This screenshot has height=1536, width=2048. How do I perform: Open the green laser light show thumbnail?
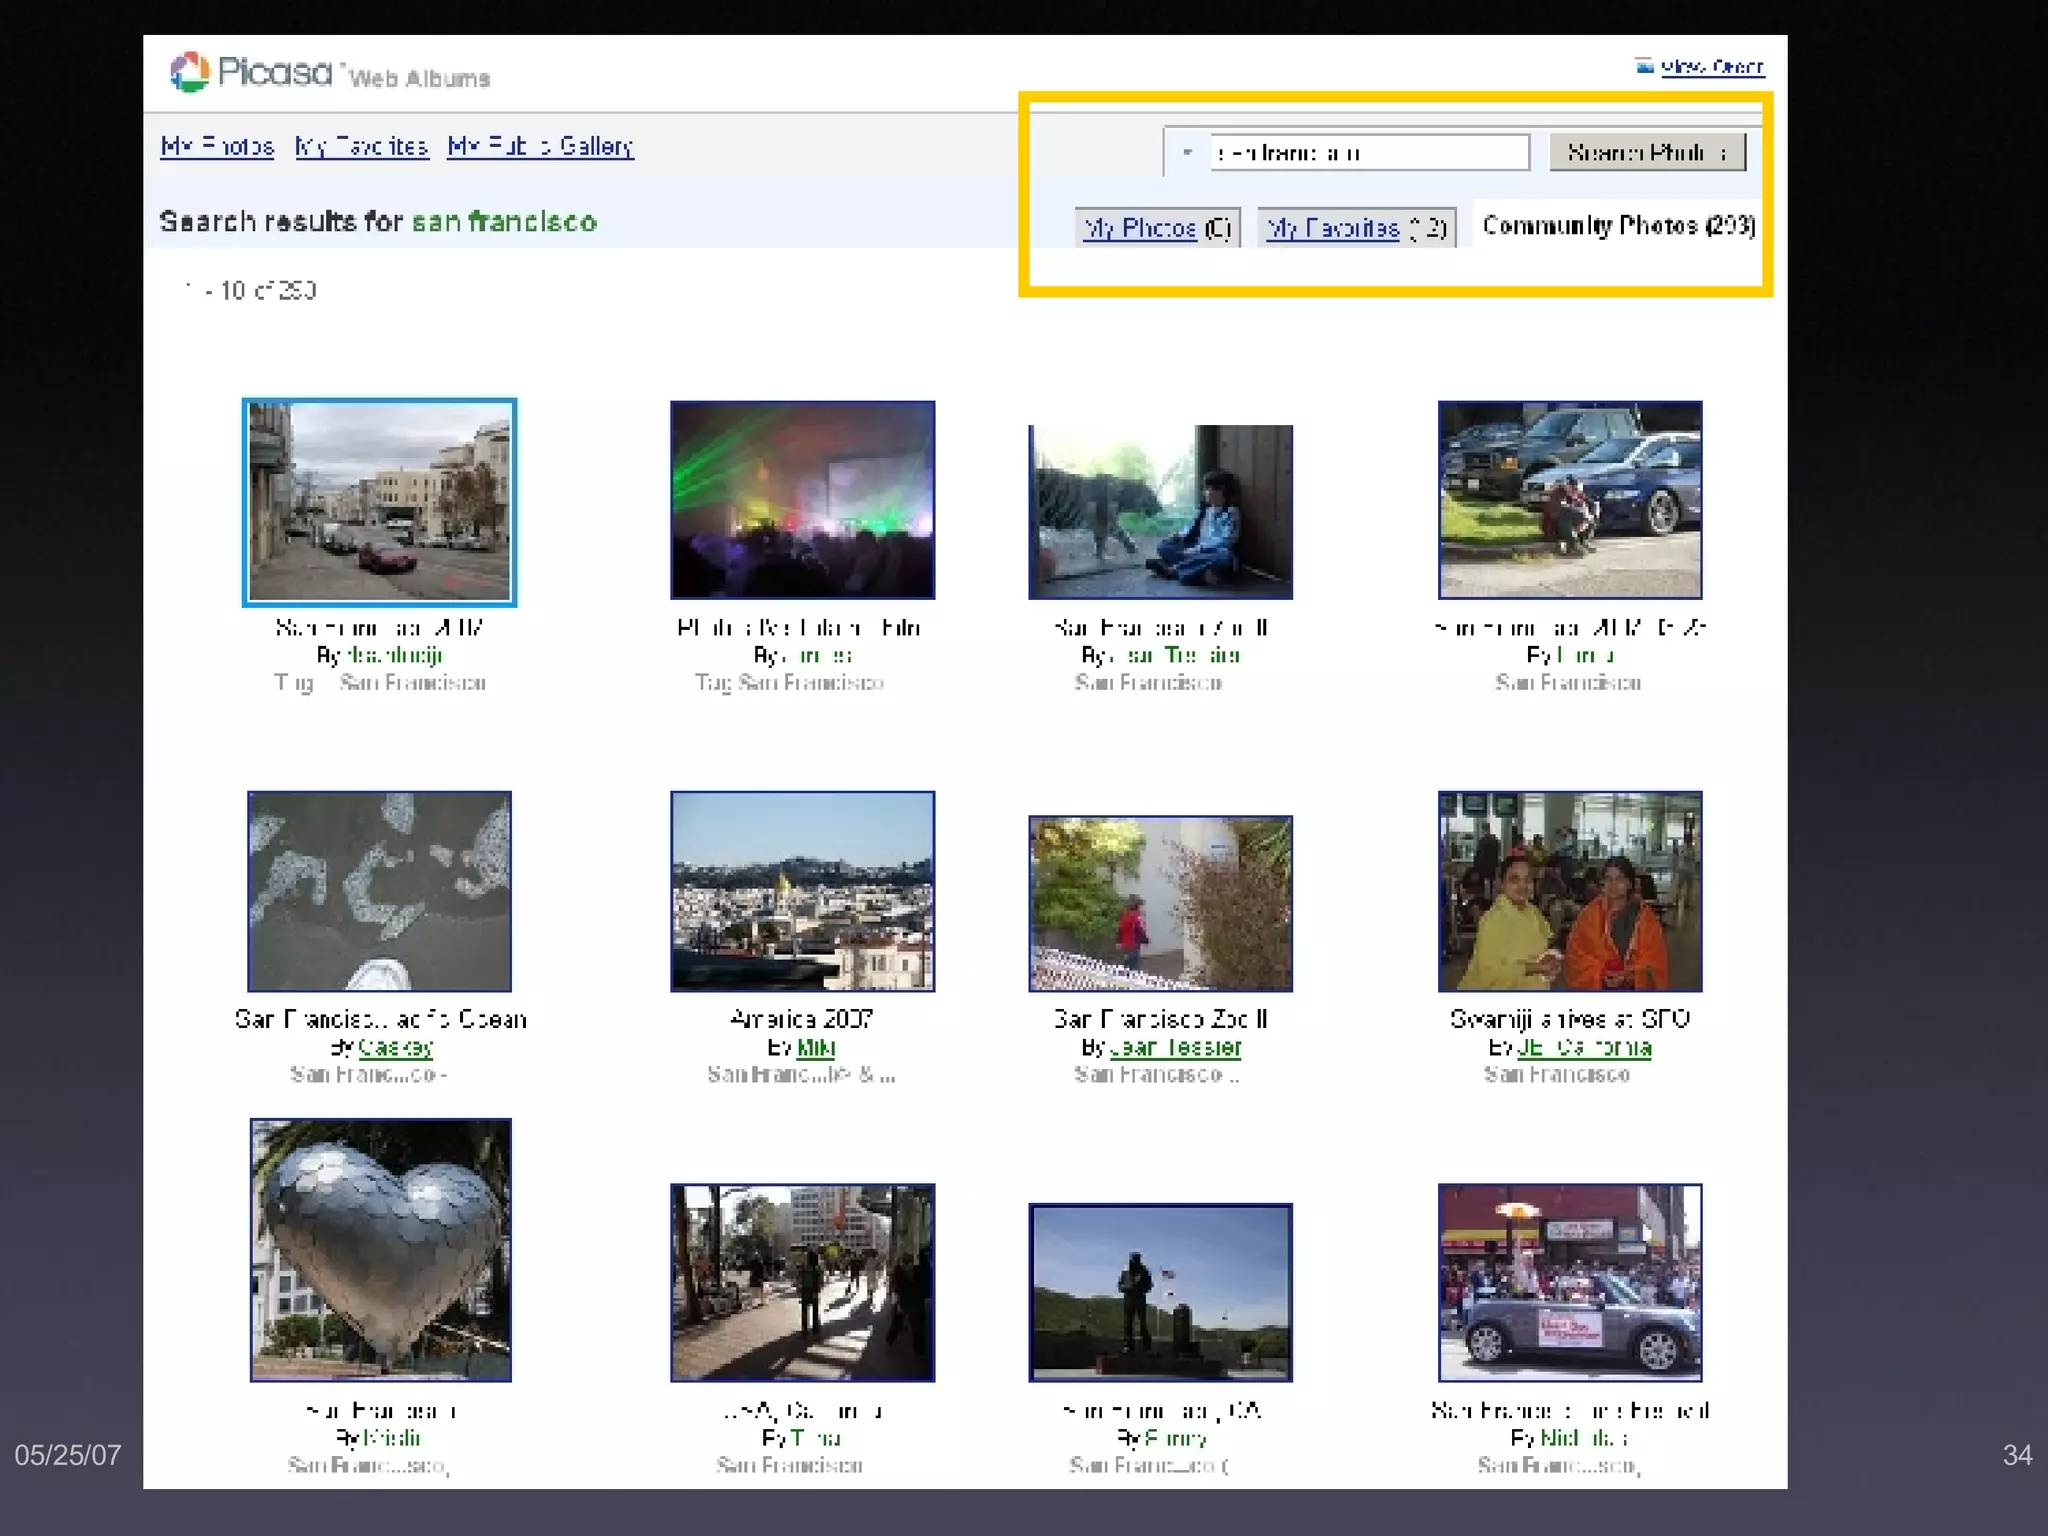tap(802, 500)
